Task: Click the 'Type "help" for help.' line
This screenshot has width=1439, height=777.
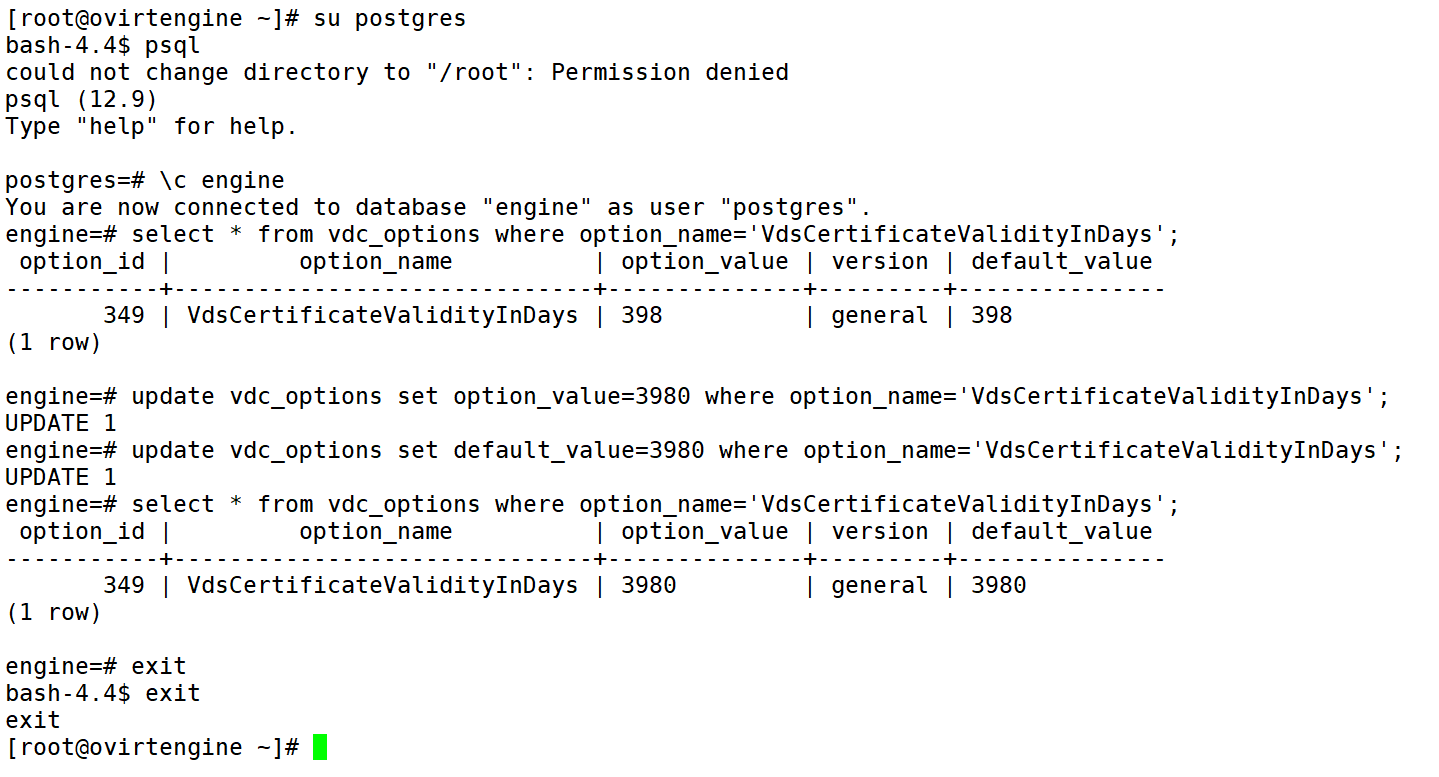Action: [x=151, y=126]
